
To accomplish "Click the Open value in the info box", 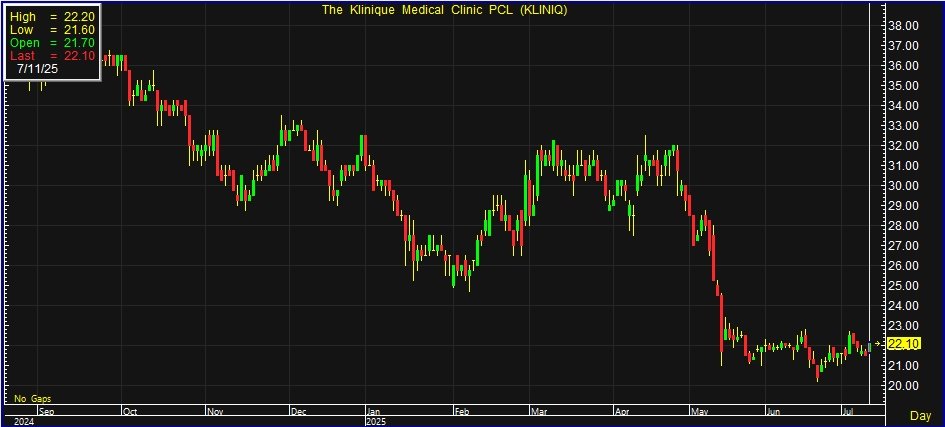I will (78, 44).
